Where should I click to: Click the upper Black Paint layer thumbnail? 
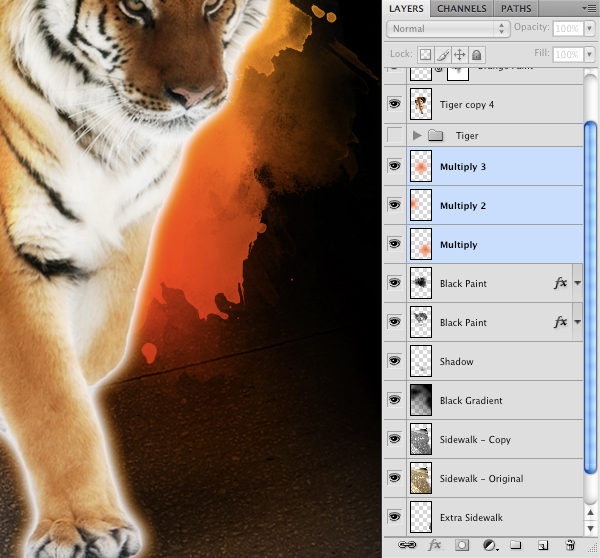click(421, 283)
